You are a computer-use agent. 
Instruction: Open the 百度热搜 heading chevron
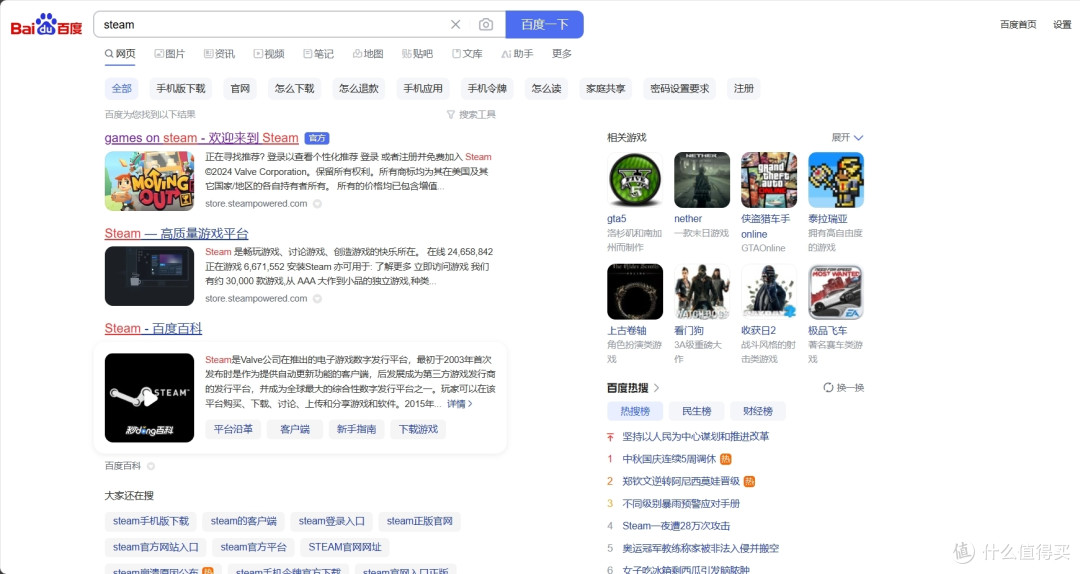click(656, 388)
